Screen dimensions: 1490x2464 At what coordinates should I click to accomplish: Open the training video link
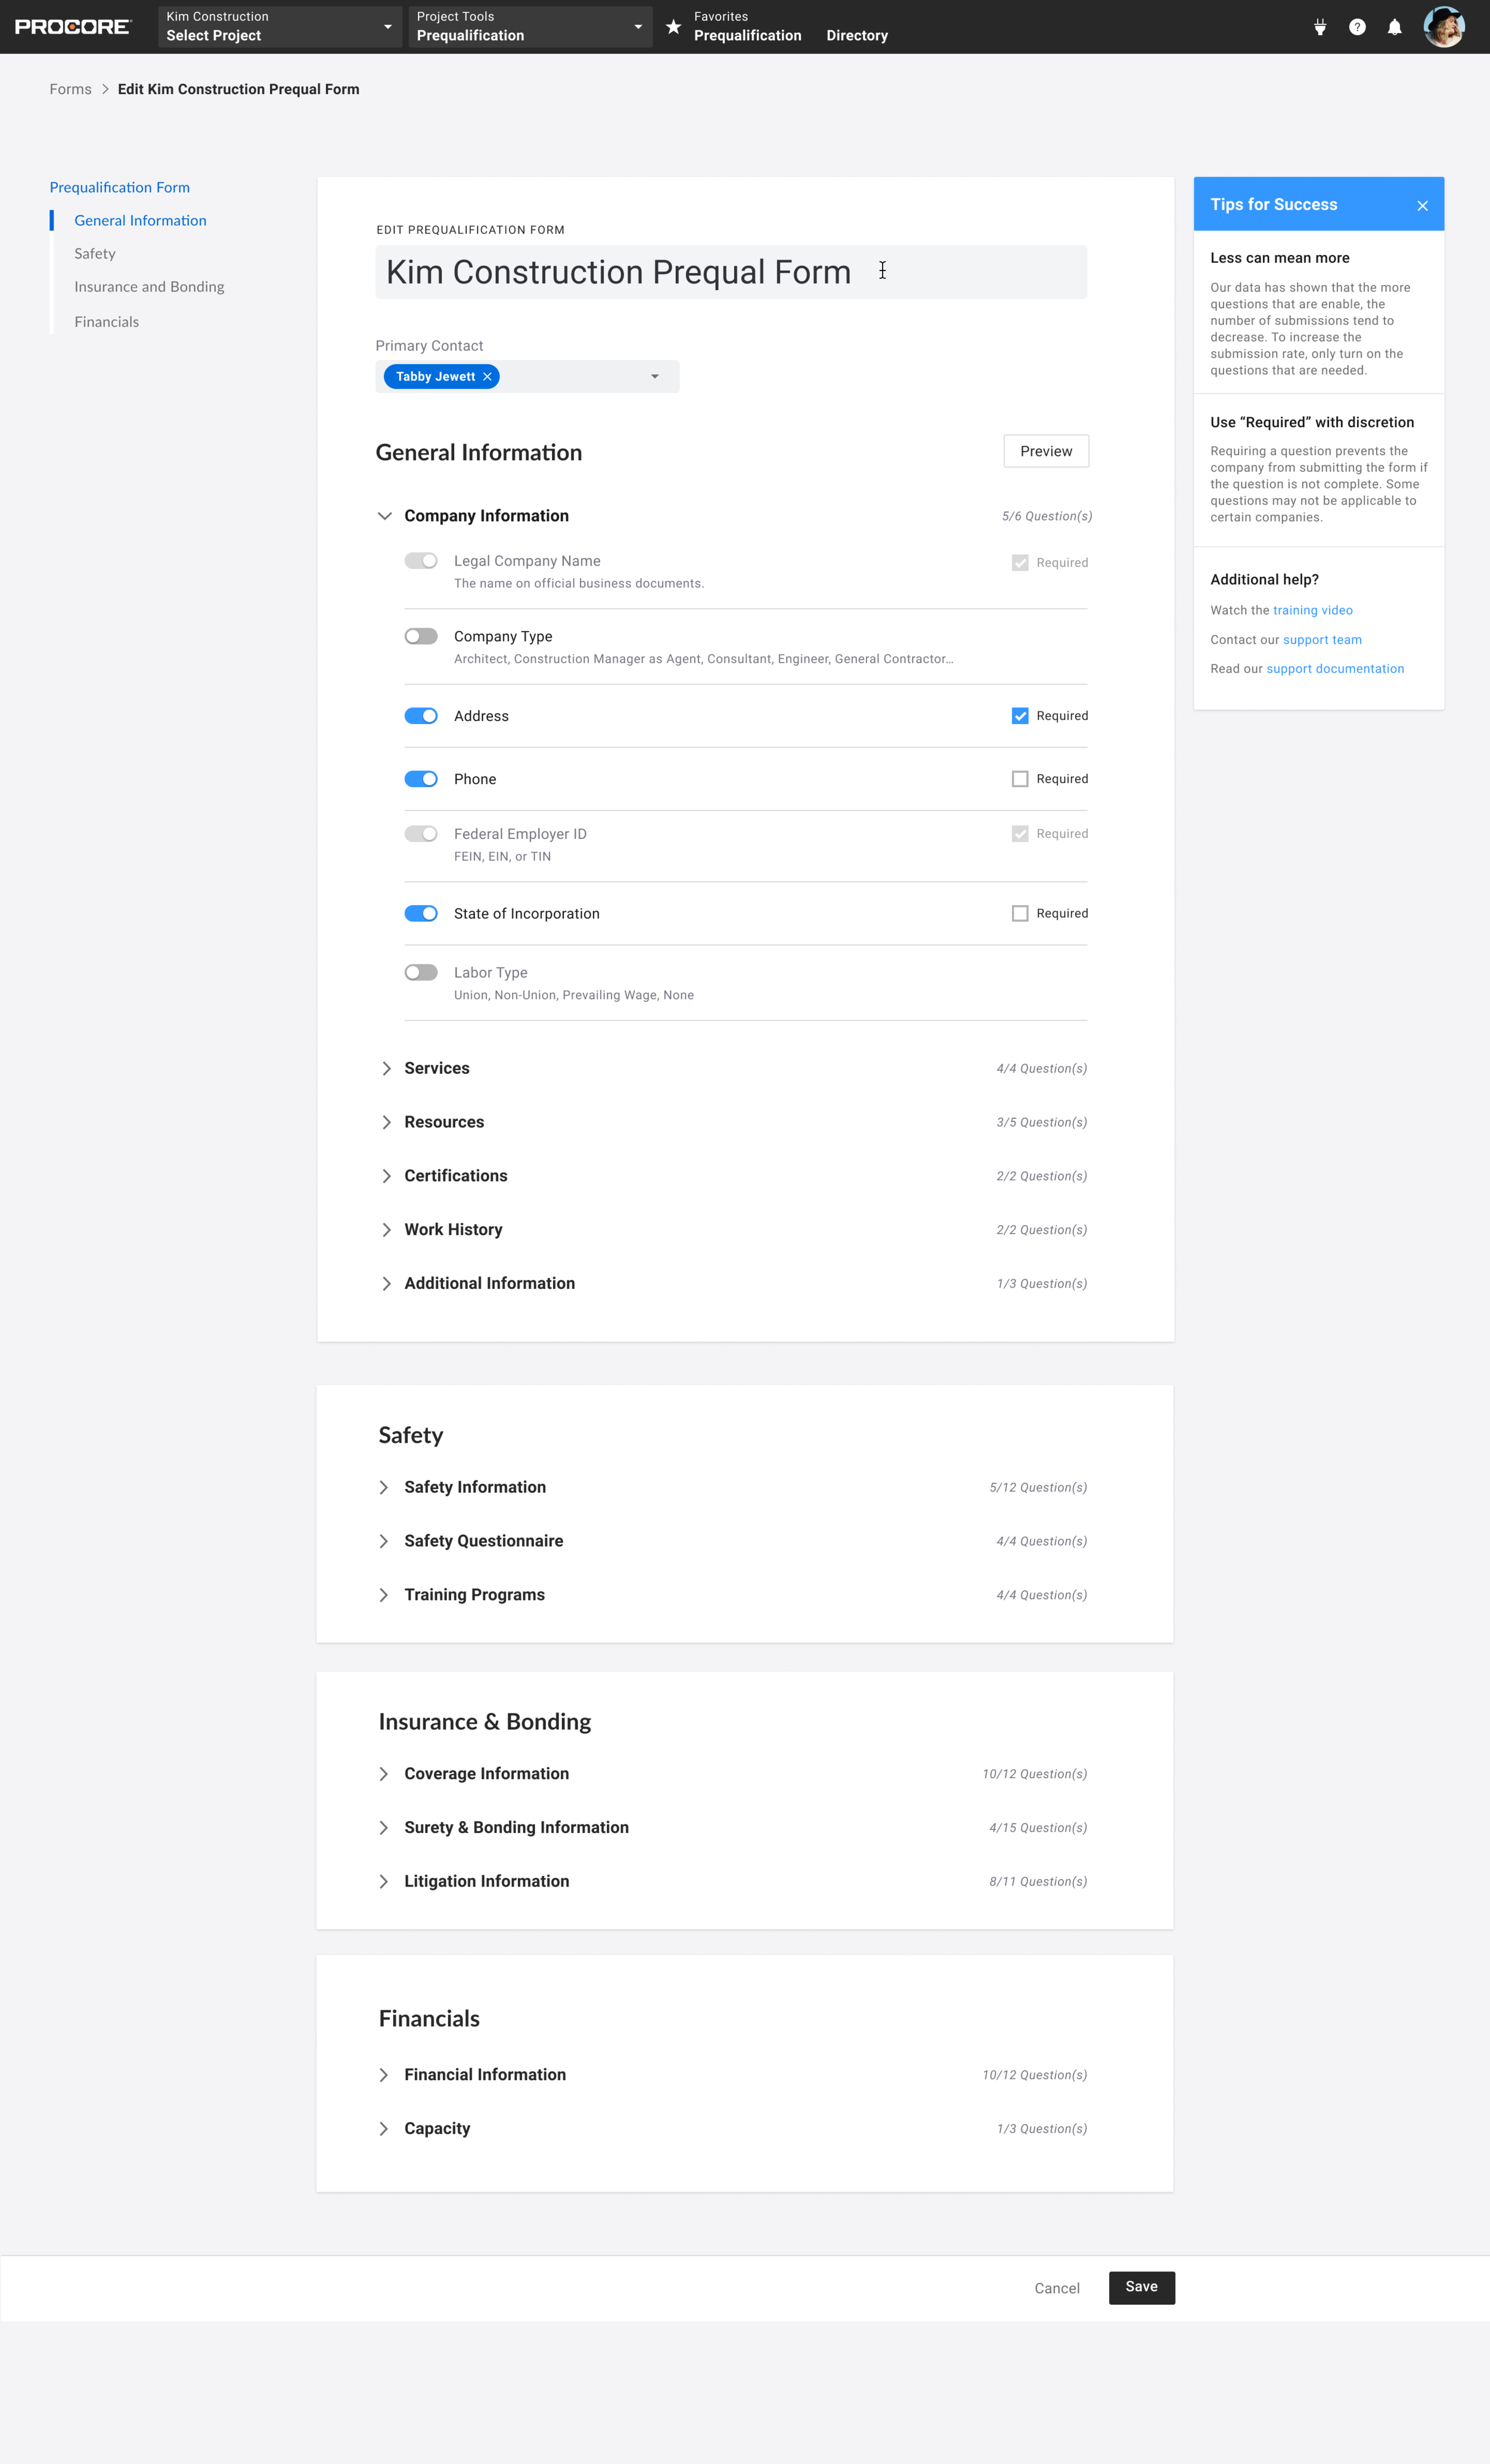click(x=1312, y=610)
